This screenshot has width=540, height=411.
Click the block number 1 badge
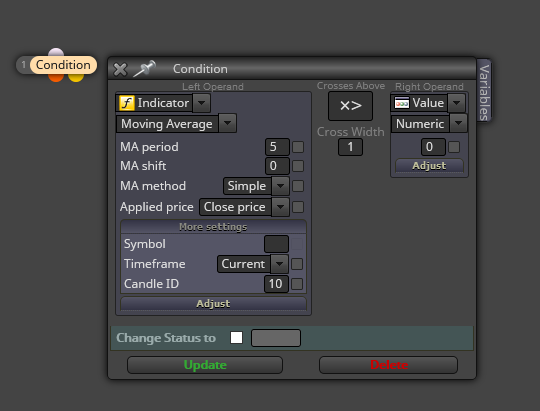point(23,65)
